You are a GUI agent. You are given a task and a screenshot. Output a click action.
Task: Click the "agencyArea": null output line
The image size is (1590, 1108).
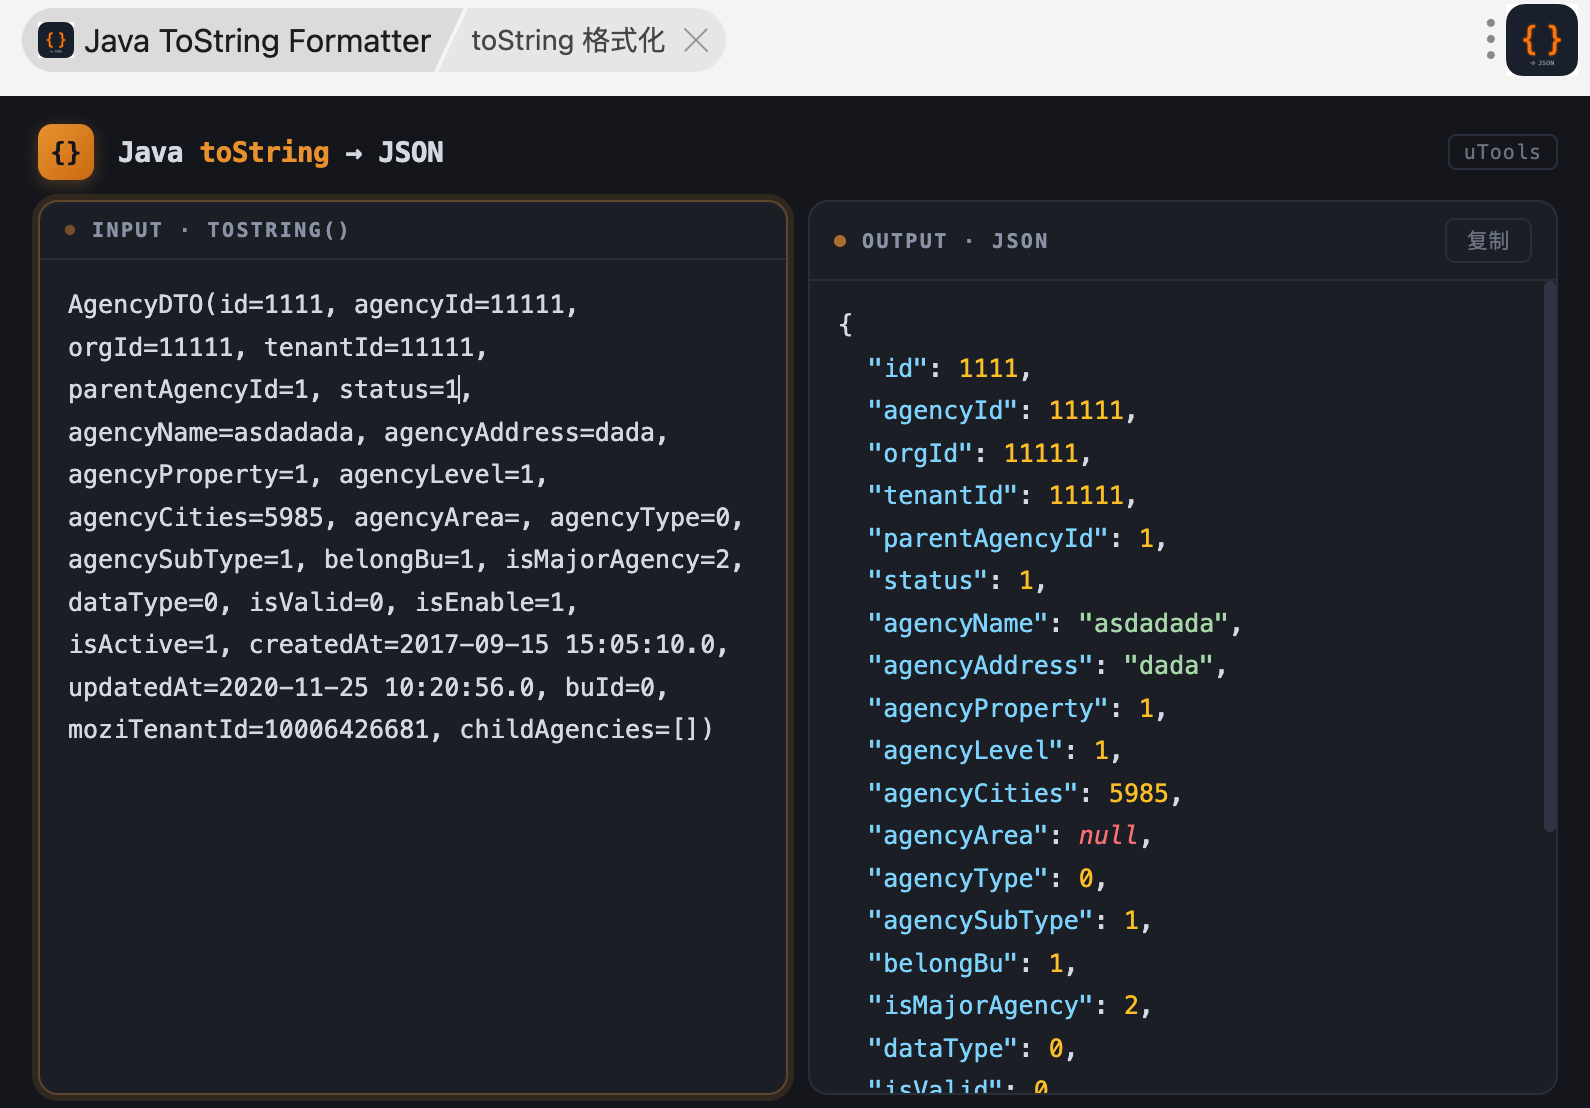click(x=1010, y=835)
